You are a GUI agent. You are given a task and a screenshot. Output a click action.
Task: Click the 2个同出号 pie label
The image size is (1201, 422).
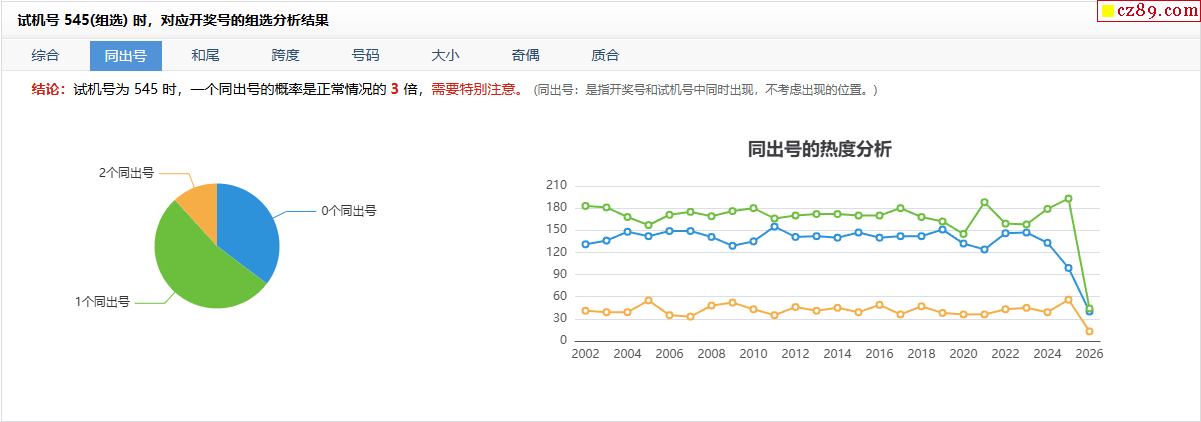tap(126, 173)
